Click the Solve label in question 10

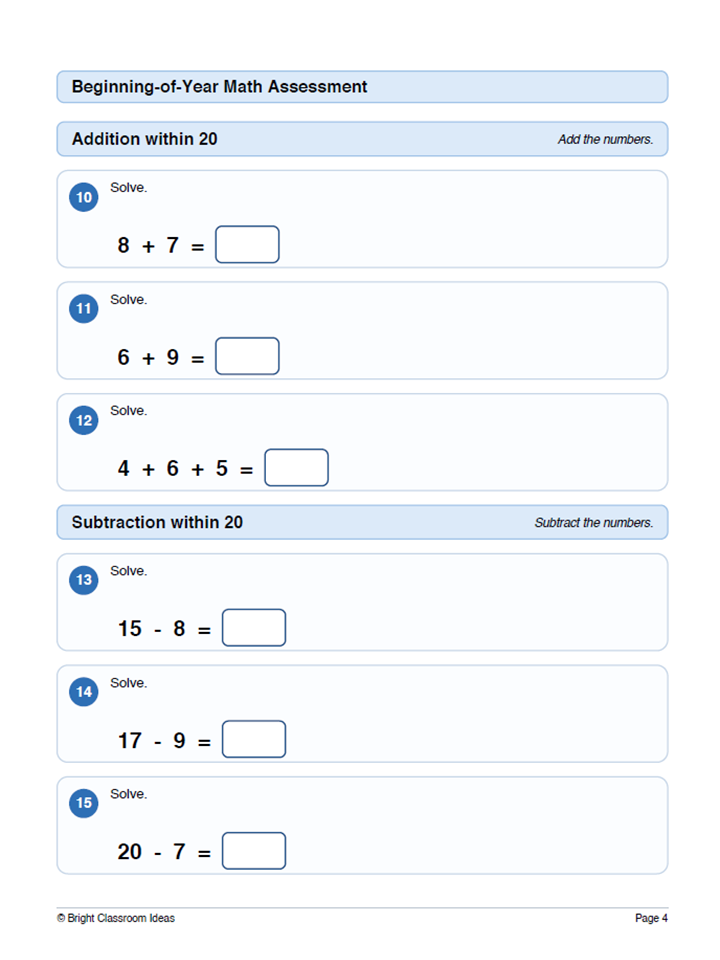coord(129,188)
